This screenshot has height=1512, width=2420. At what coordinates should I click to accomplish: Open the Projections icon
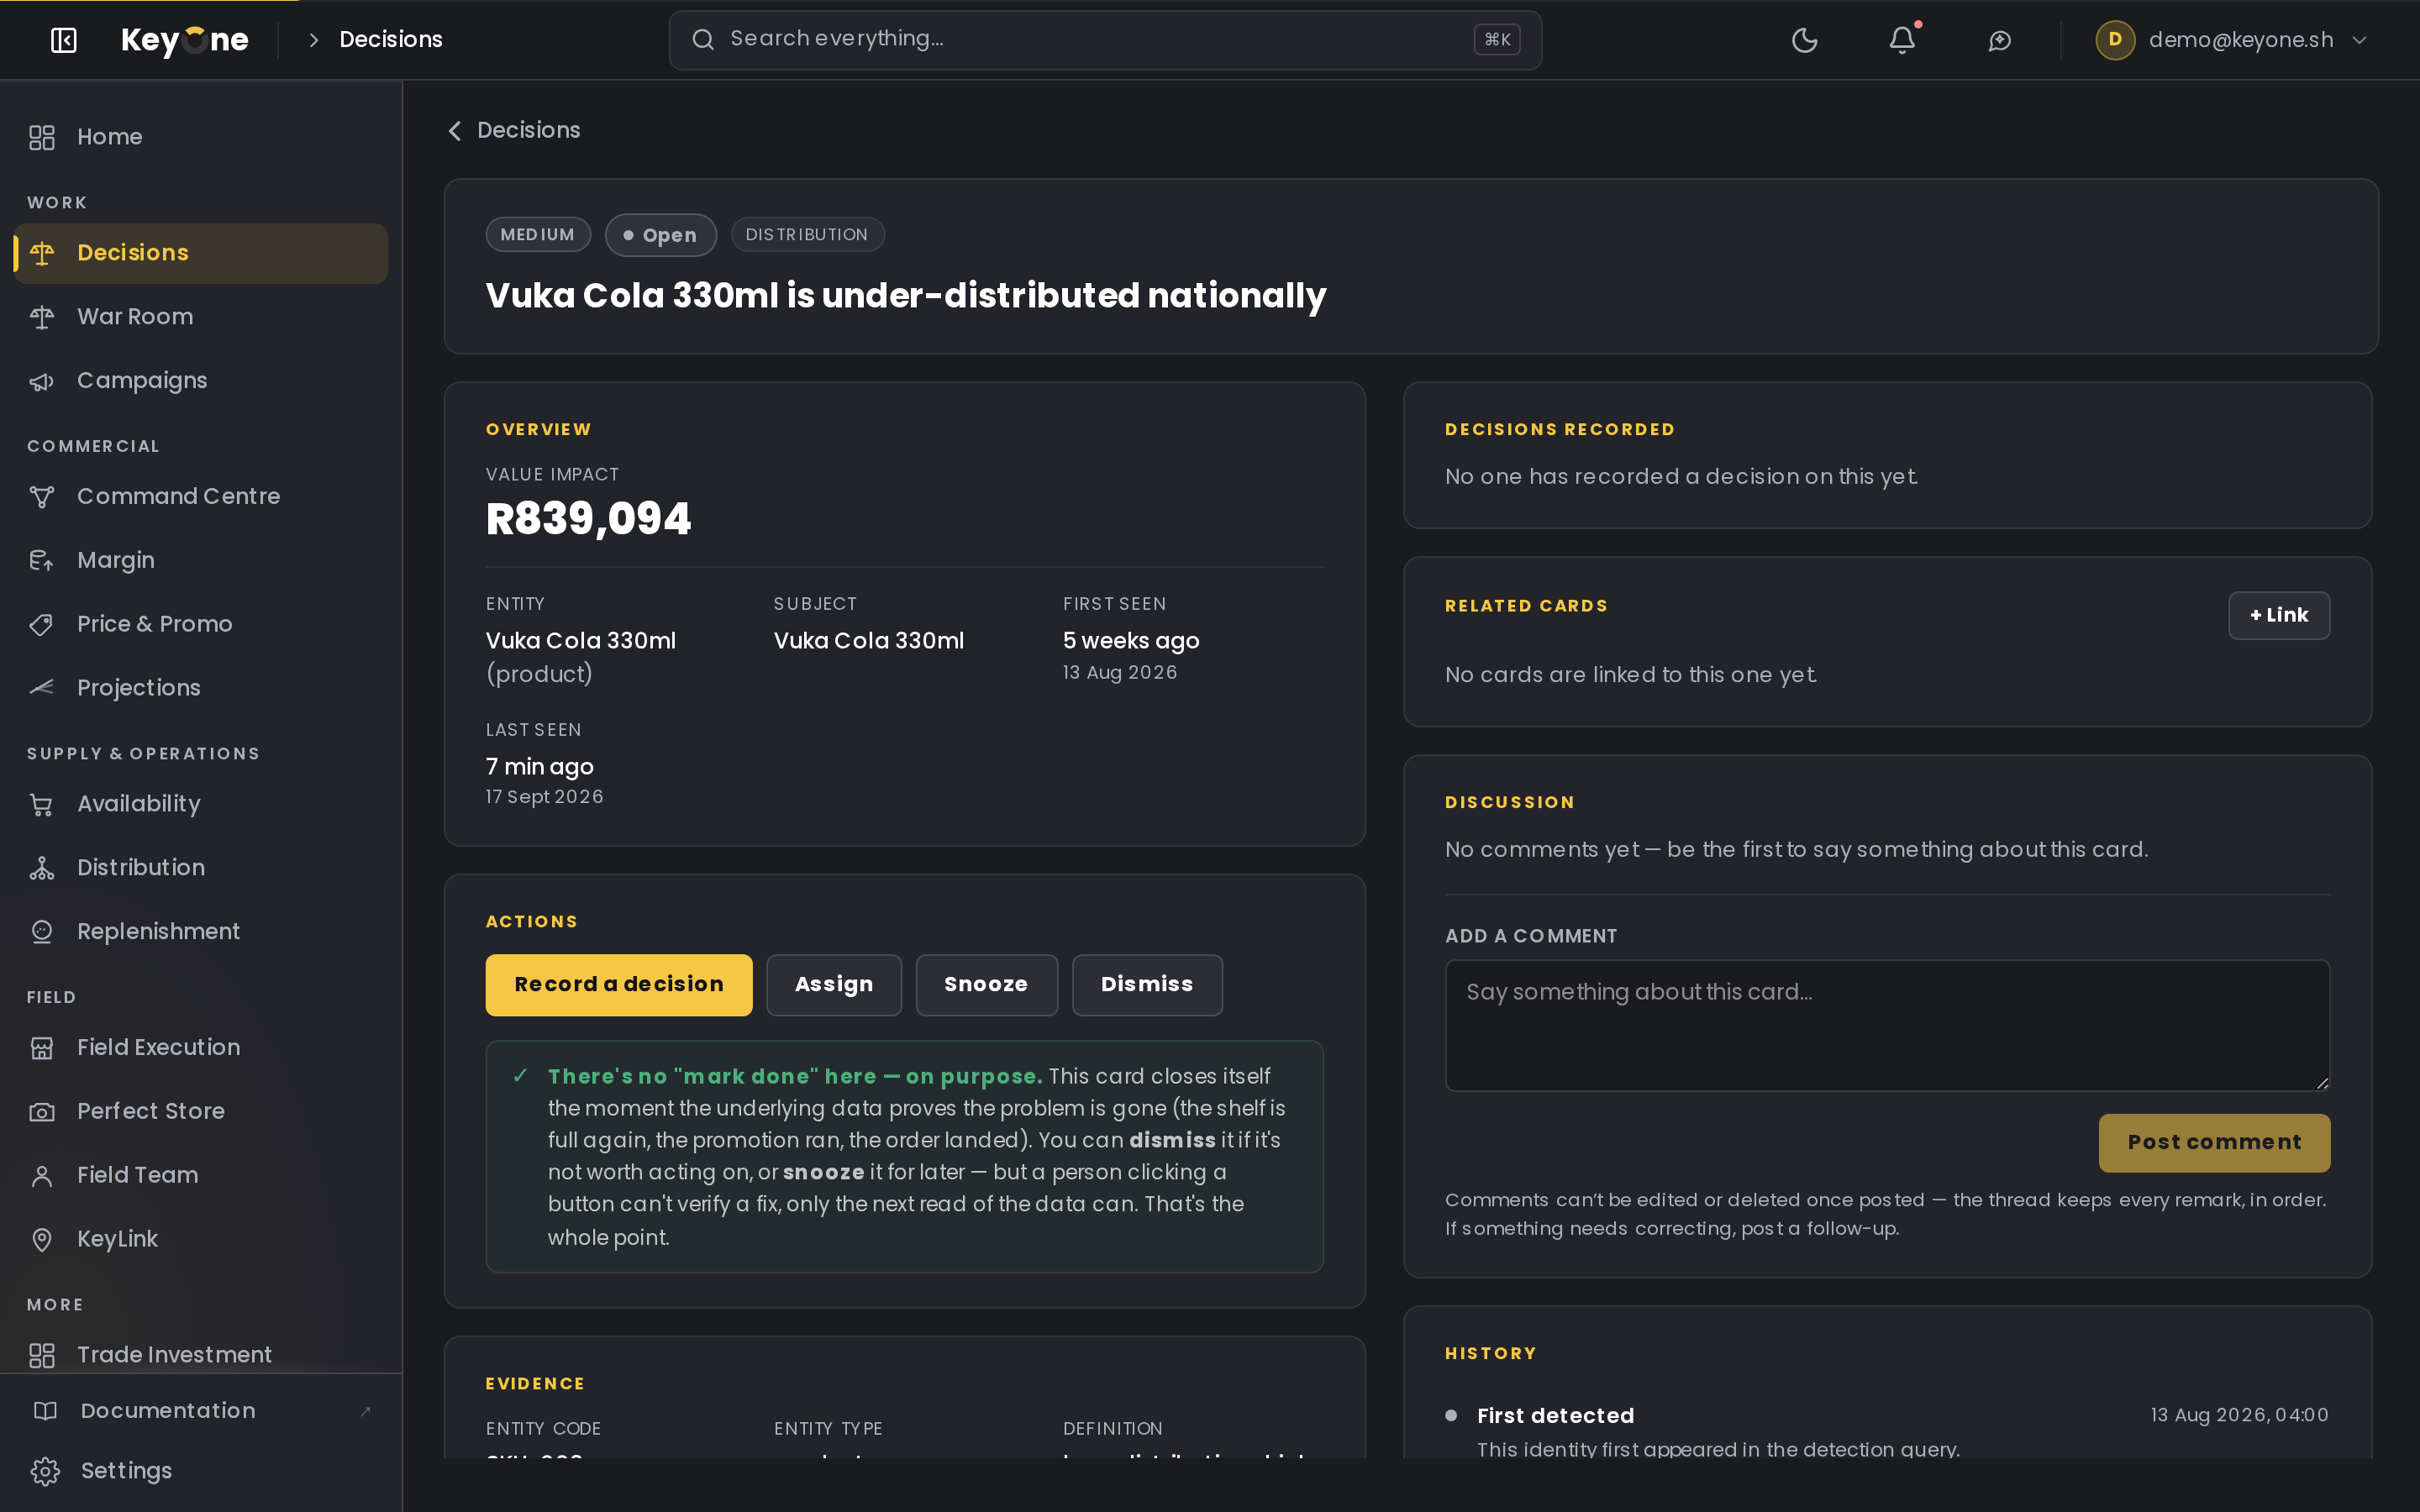[x=42, y=688]
